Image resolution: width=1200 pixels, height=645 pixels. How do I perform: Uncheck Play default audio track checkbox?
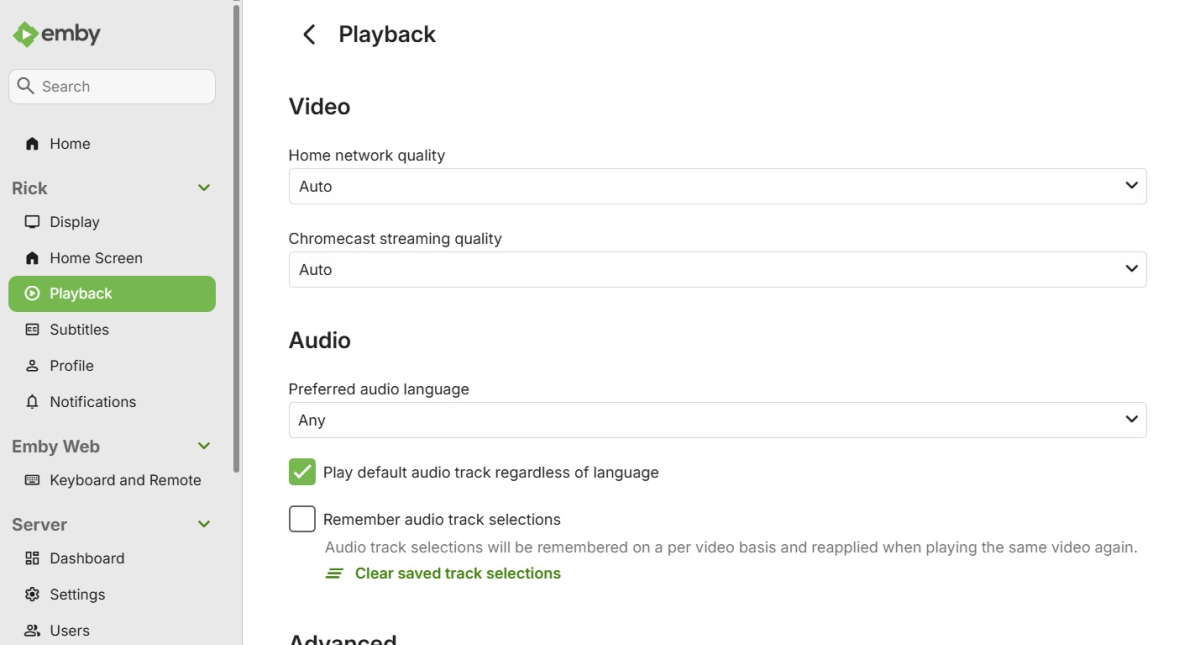302,472
